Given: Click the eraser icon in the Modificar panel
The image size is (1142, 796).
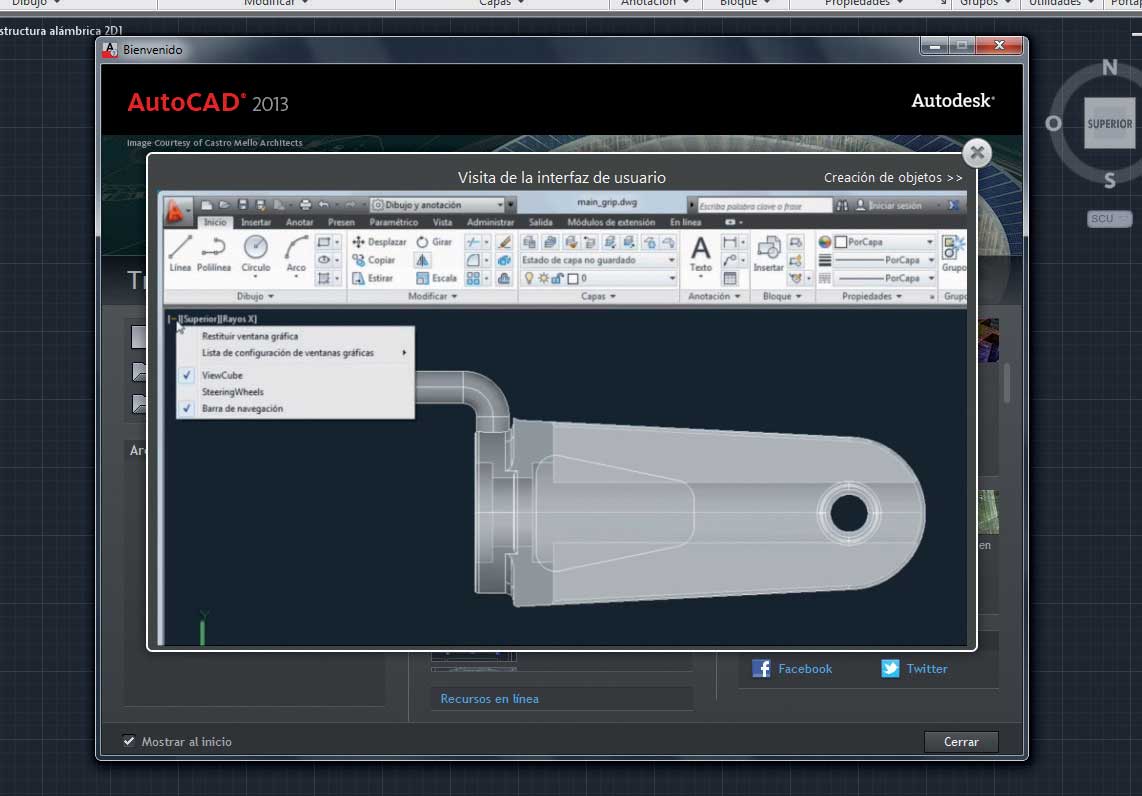Looking at the screenshot, I should [504, 242].
